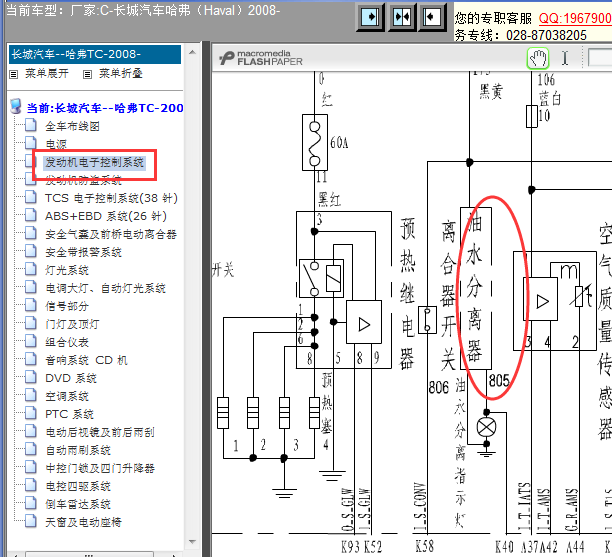Select the FlashPaper text selection tool
The image size is (612, 557).
[x=565, y=59]
